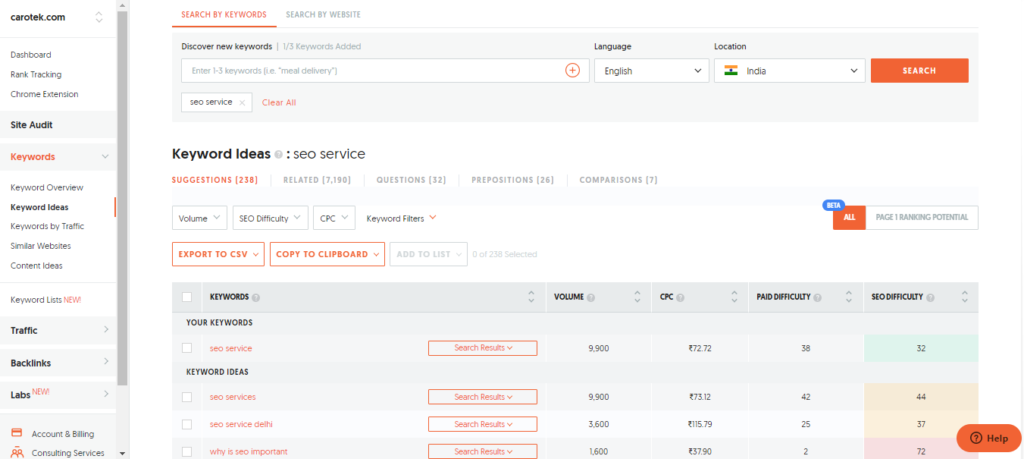Open the Language dropdown set to English
Image resolution: width=1024 pixels, height=459 pixels.
click(651, 71)
